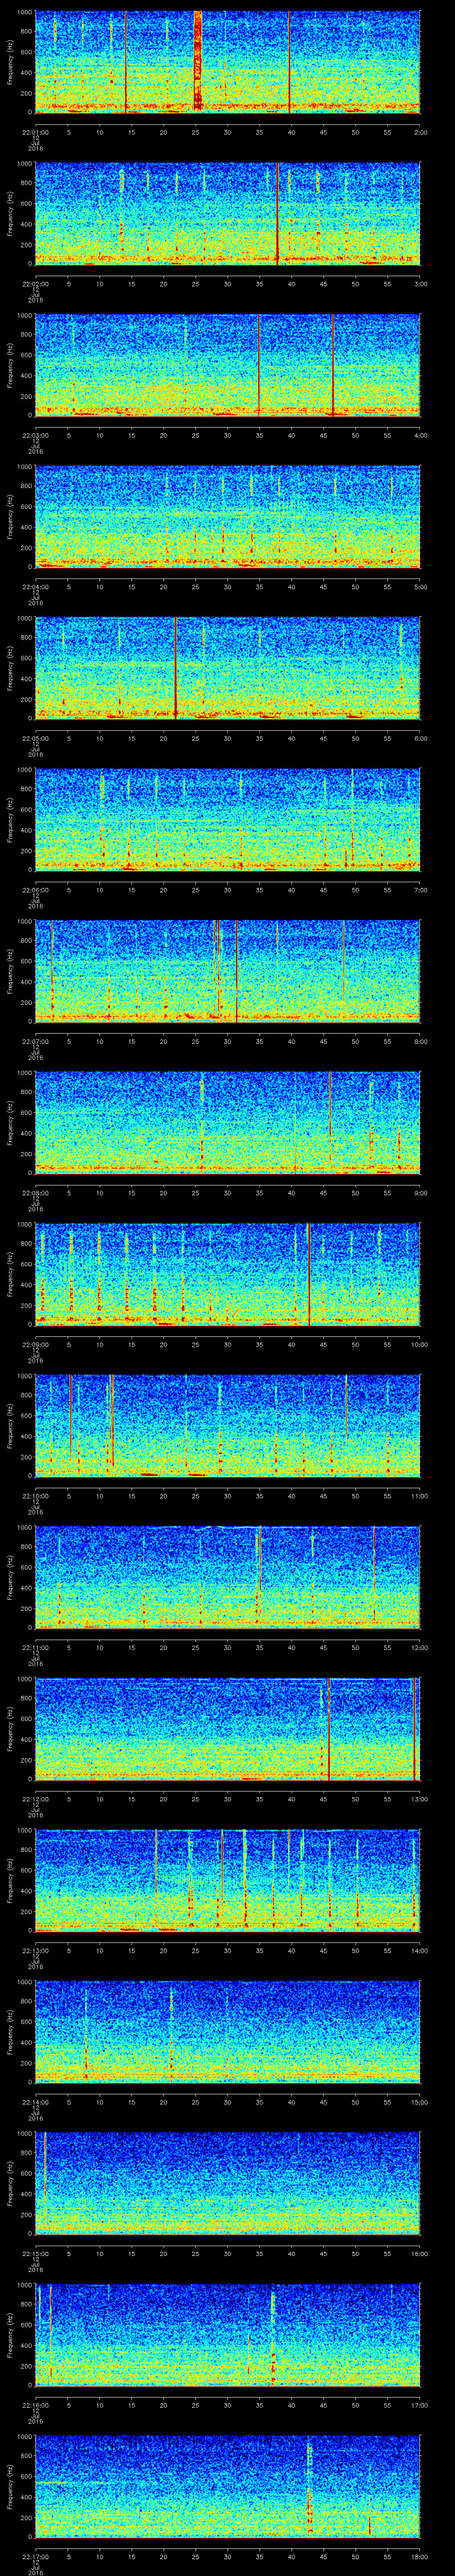This screenshot has height=2576, width=455.
Task: Open the spectrogram plot starting at 22:03:00
Action: pos(228,364)
